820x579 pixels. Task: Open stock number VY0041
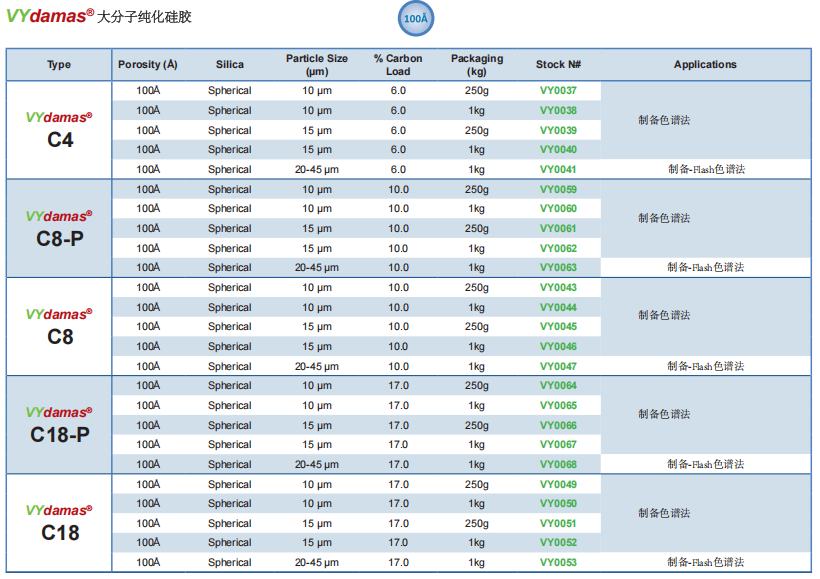click(x=558, y=169)
